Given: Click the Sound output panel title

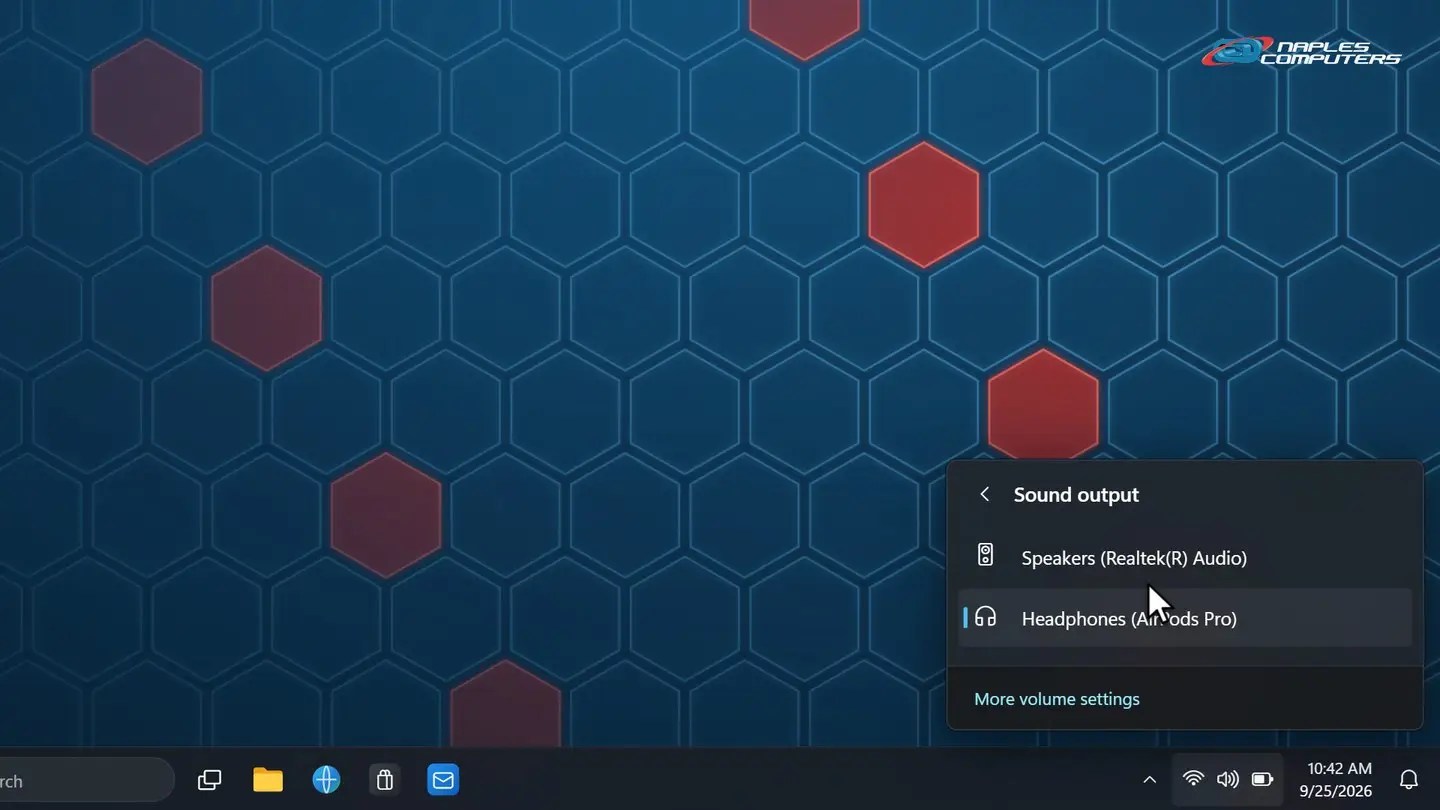Looking at the screenshot, I should click(1076, 494).
